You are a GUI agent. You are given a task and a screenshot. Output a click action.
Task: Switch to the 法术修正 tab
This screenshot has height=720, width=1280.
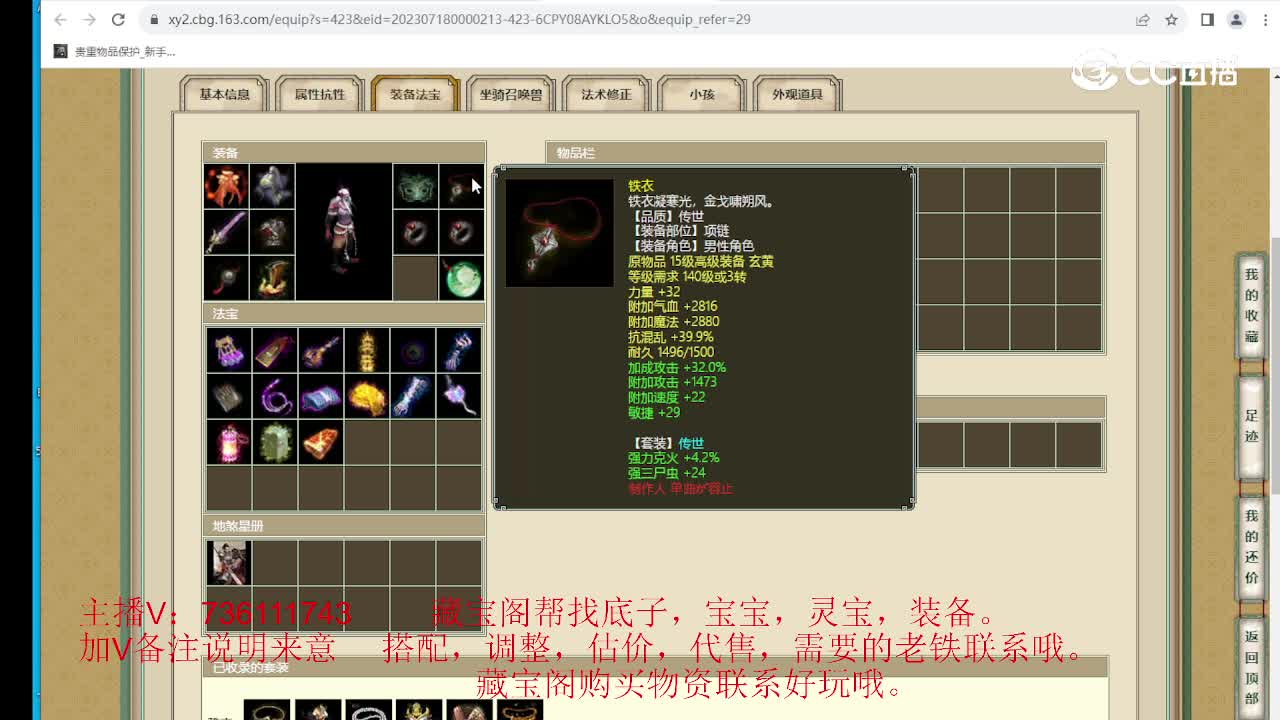click(606, 94)
